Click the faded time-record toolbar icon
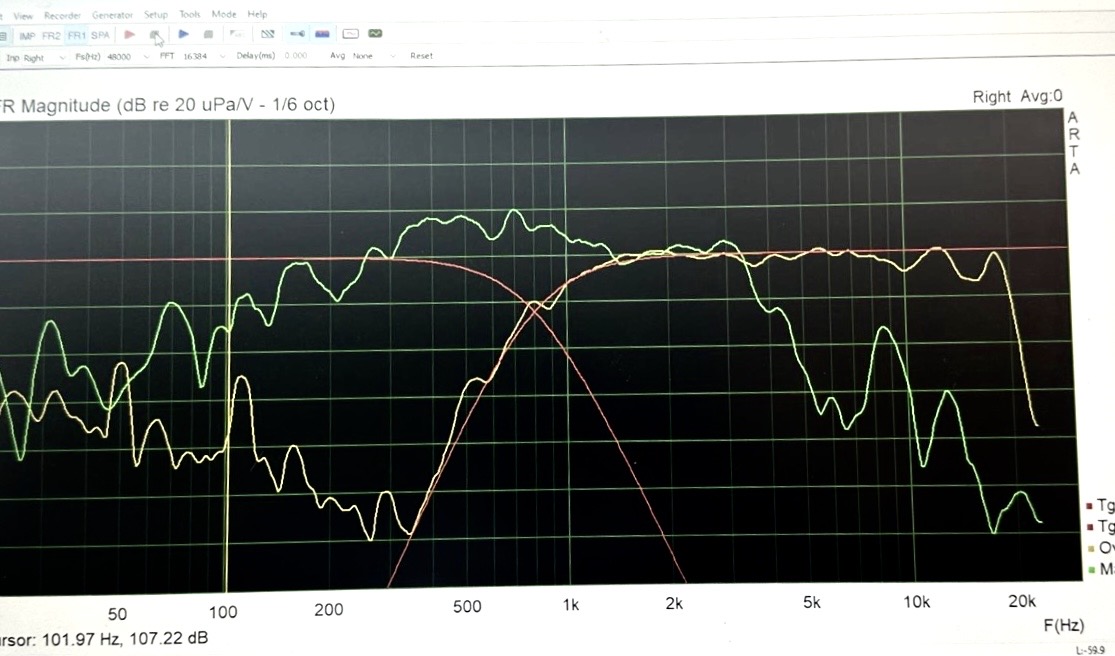The image size is (1115, 656). 235,33
